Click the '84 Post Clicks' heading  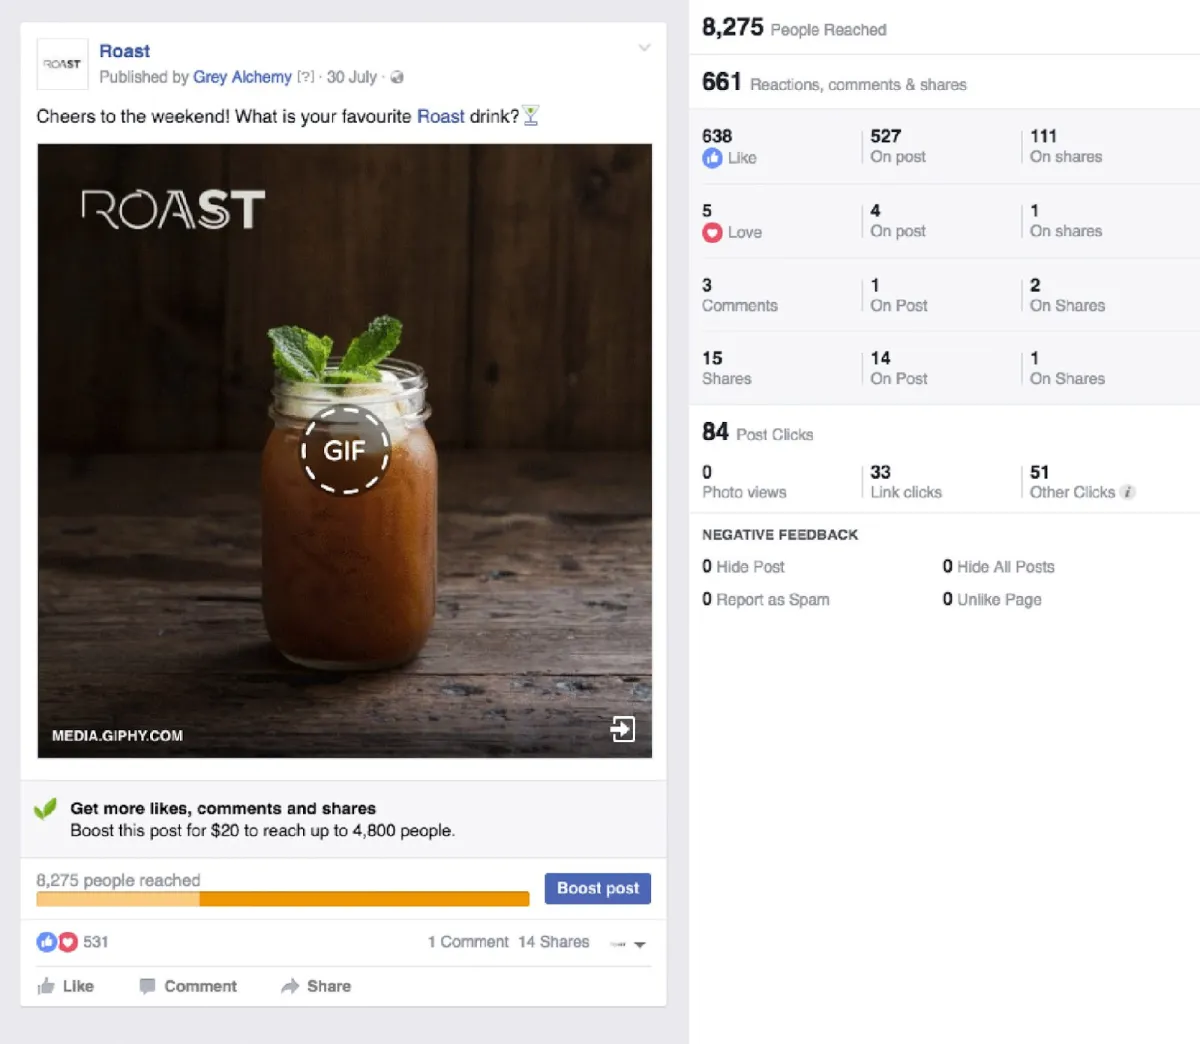coord(758,432)
